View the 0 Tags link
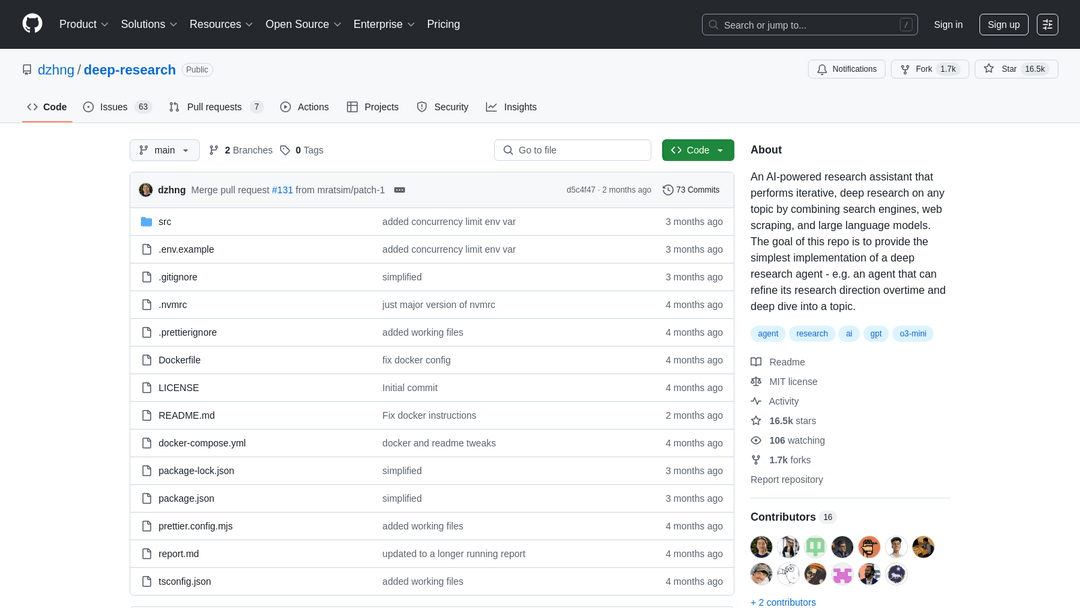Viewport: 1080px width, 608px height. (302, 150)
